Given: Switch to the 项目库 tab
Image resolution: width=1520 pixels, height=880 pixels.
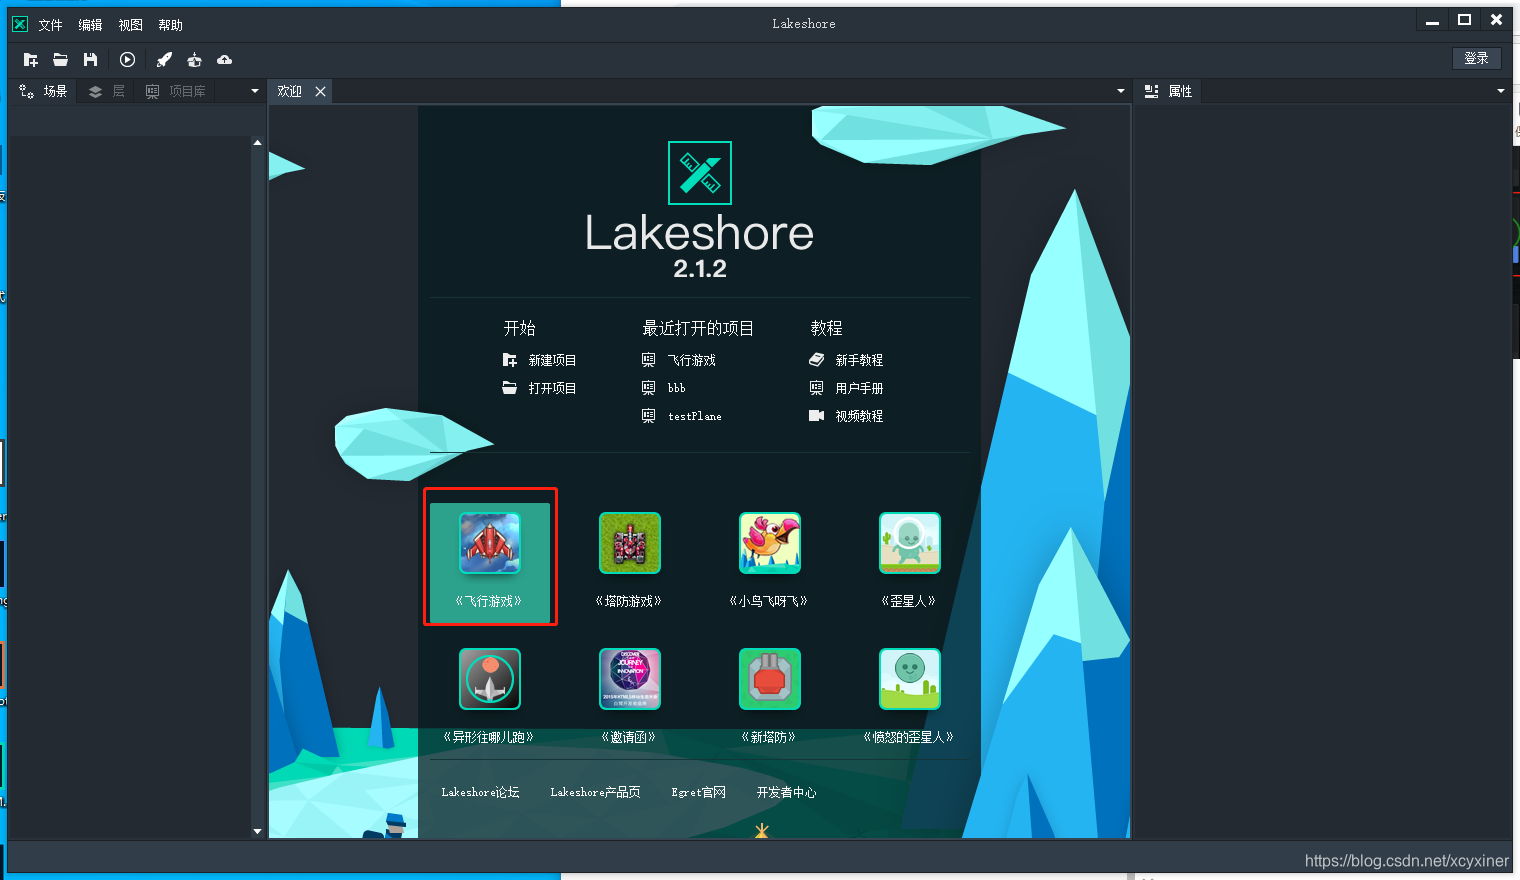Looking at the screenshot, I should pos(176,91).
